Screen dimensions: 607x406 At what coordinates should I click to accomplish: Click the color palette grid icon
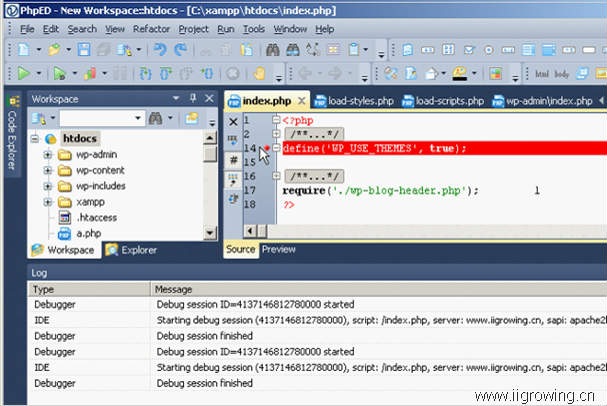click(495, 73)
